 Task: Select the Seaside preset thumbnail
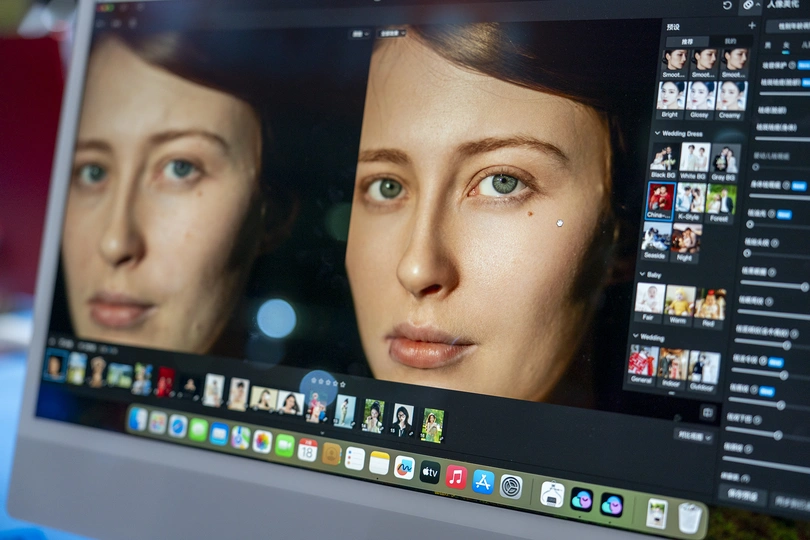(x=656, y=240)
